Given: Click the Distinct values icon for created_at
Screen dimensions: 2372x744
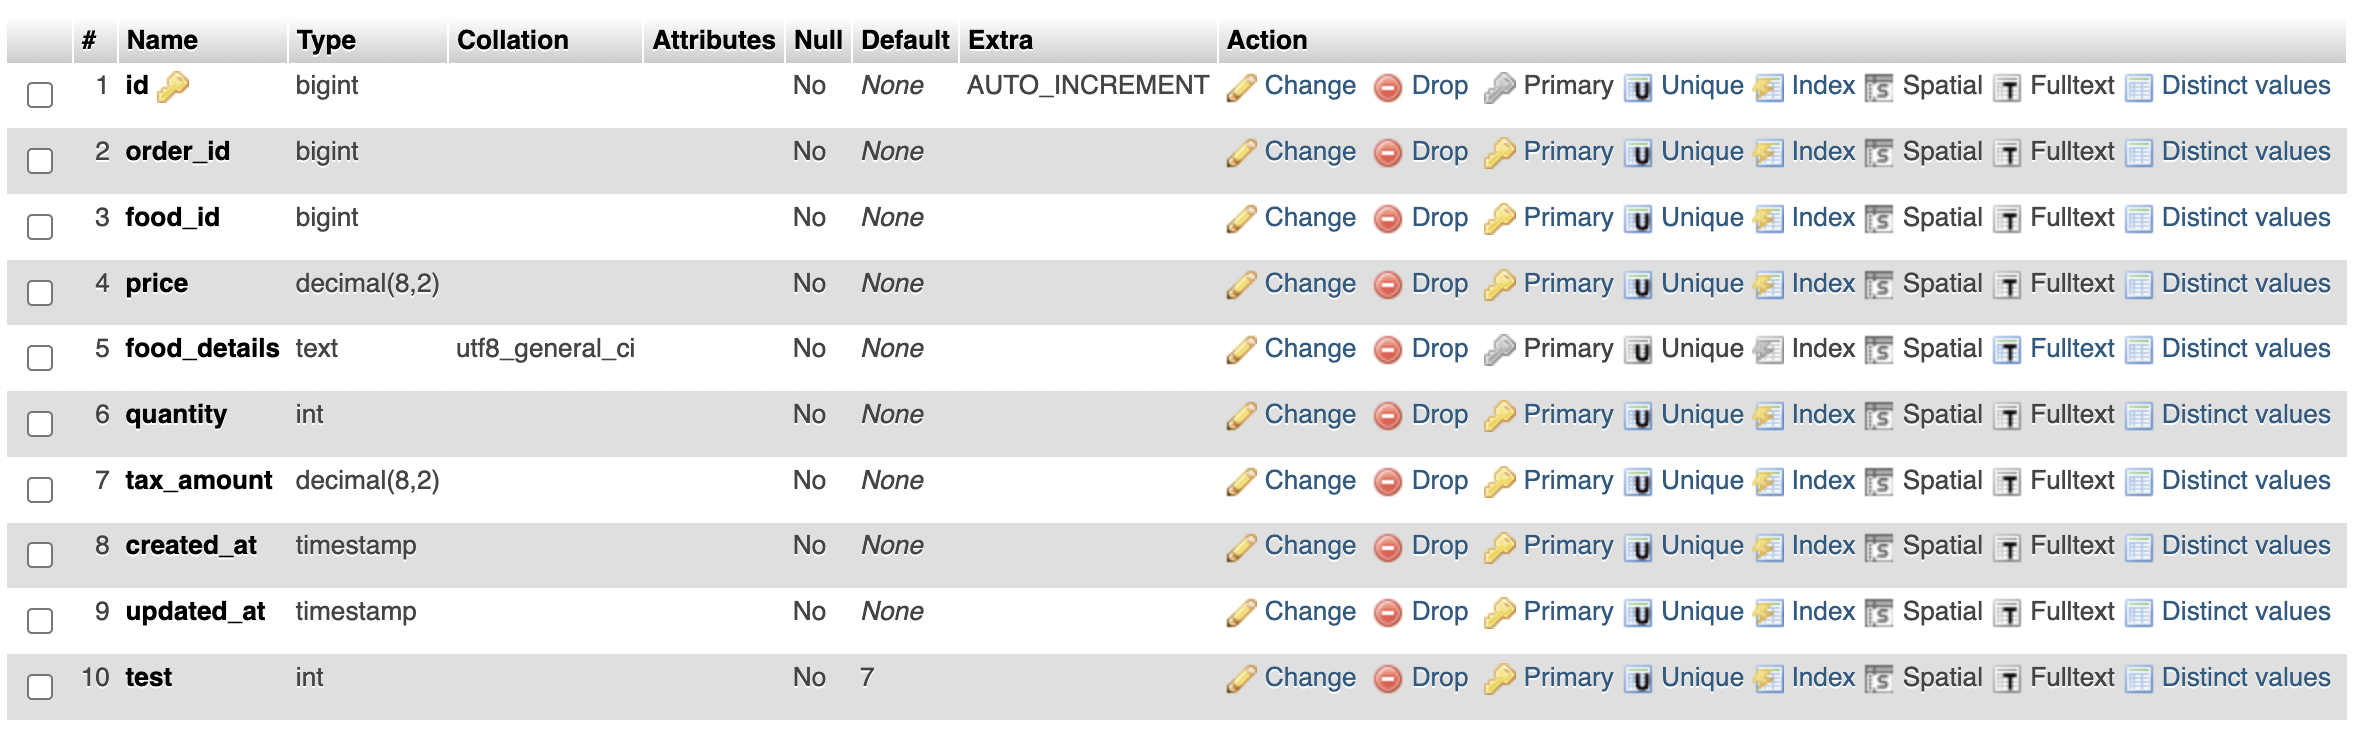Looking at the screenshot, I should coord(2138,547).
